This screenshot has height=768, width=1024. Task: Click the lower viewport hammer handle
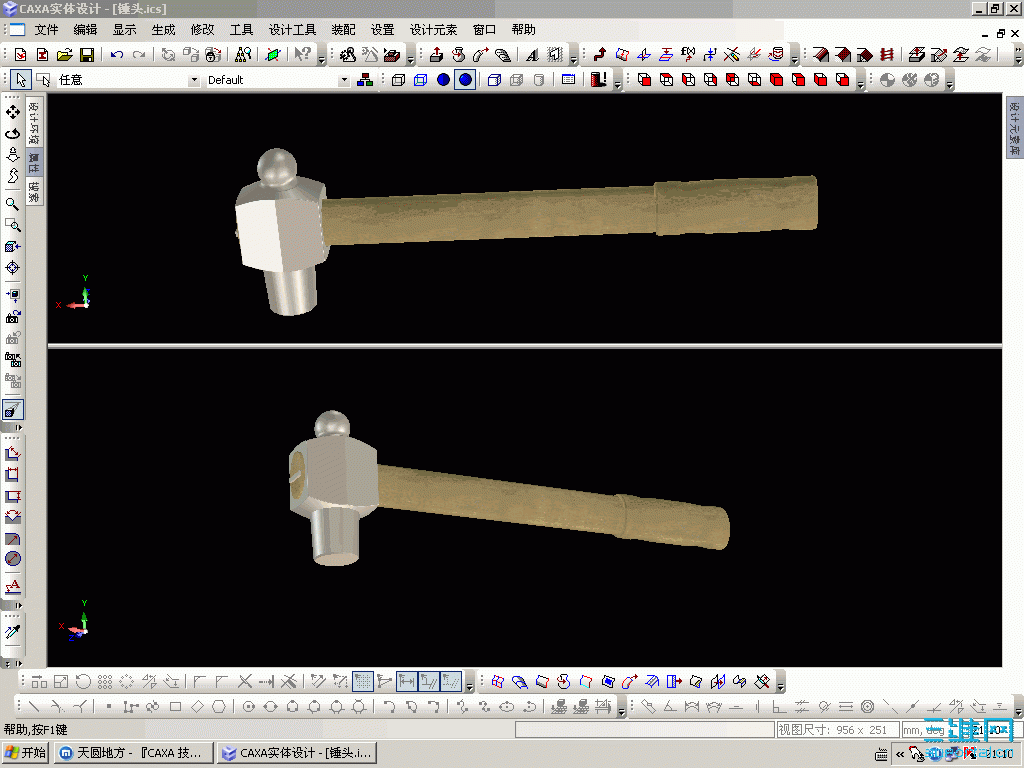pyautogui.click(x=554, y=507)
